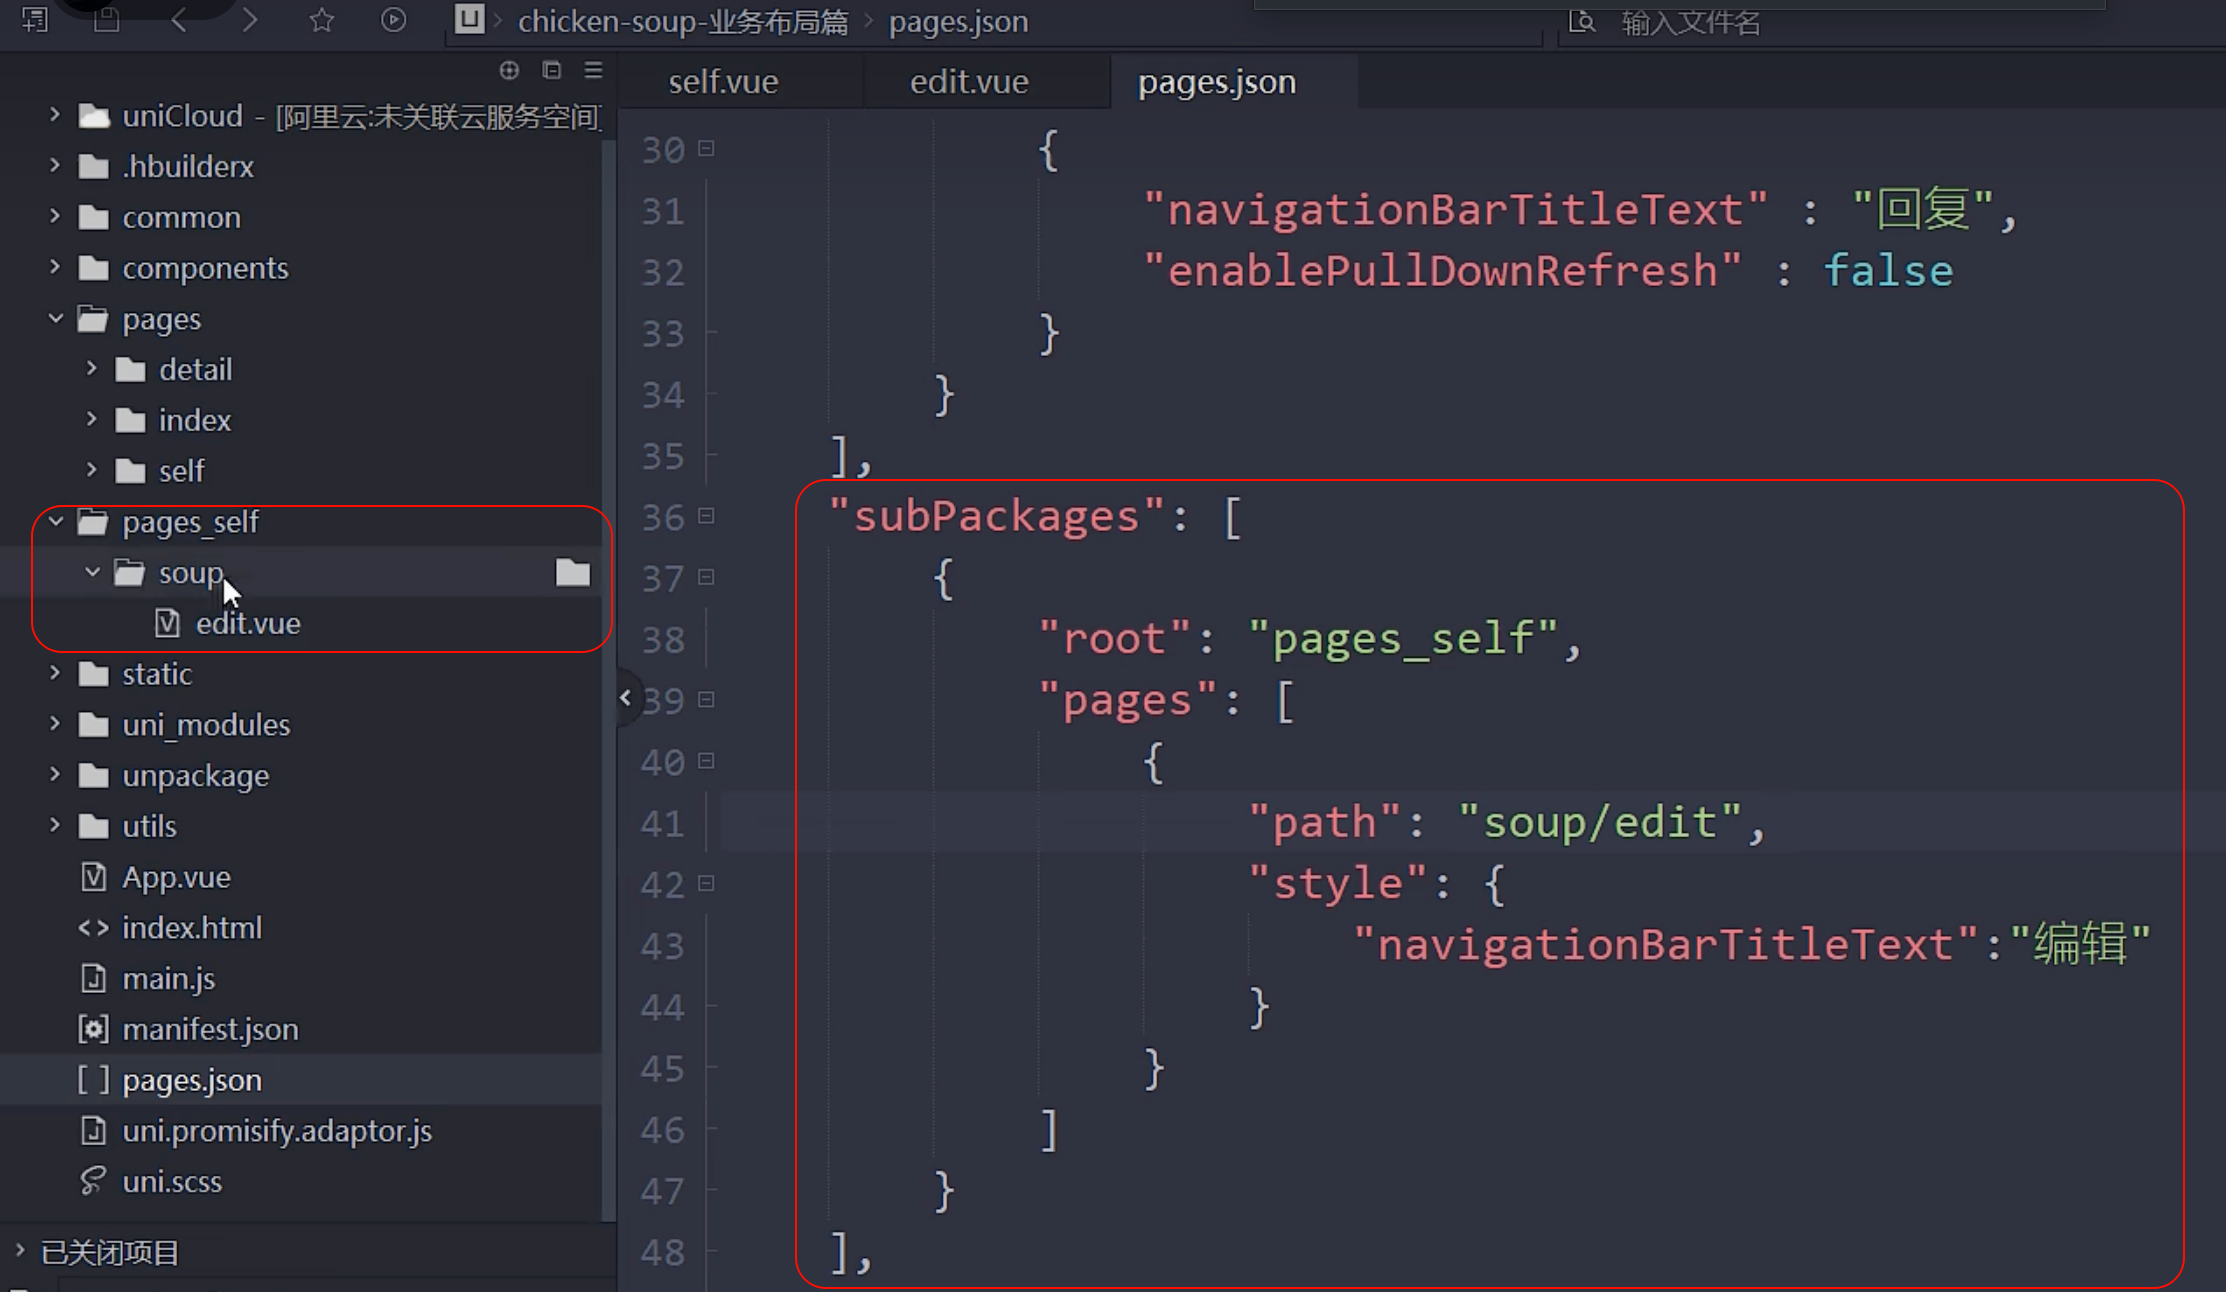The width and height of the screenshot is (2226, 1292).
Task: Click the save file icon
Action: click(106, 19)
